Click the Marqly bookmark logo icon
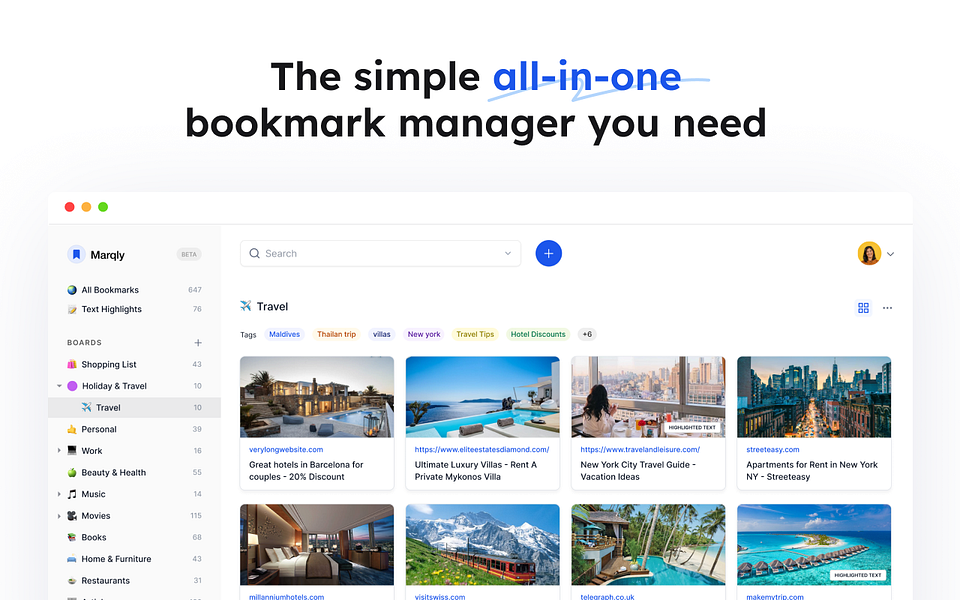 [76, 255]
